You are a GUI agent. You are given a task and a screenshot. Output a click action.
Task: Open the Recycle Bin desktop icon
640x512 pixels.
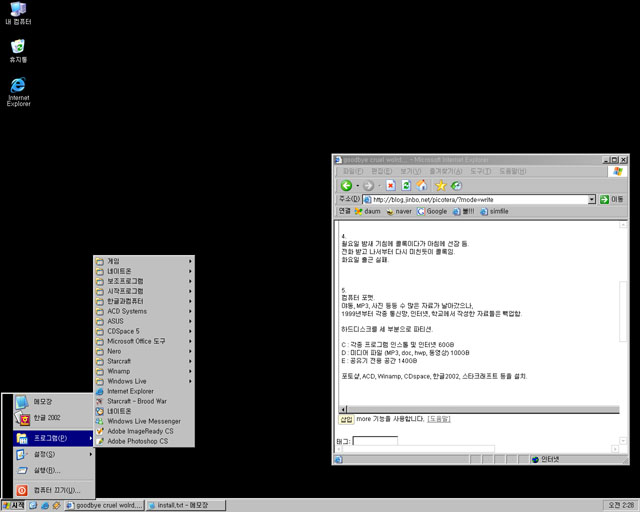tap(18, 51)
